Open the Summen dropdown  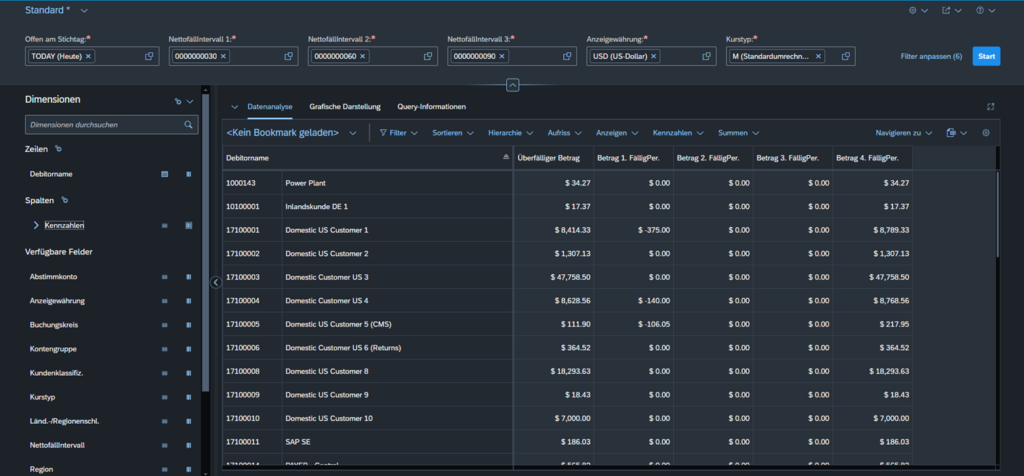coord(739,133)
